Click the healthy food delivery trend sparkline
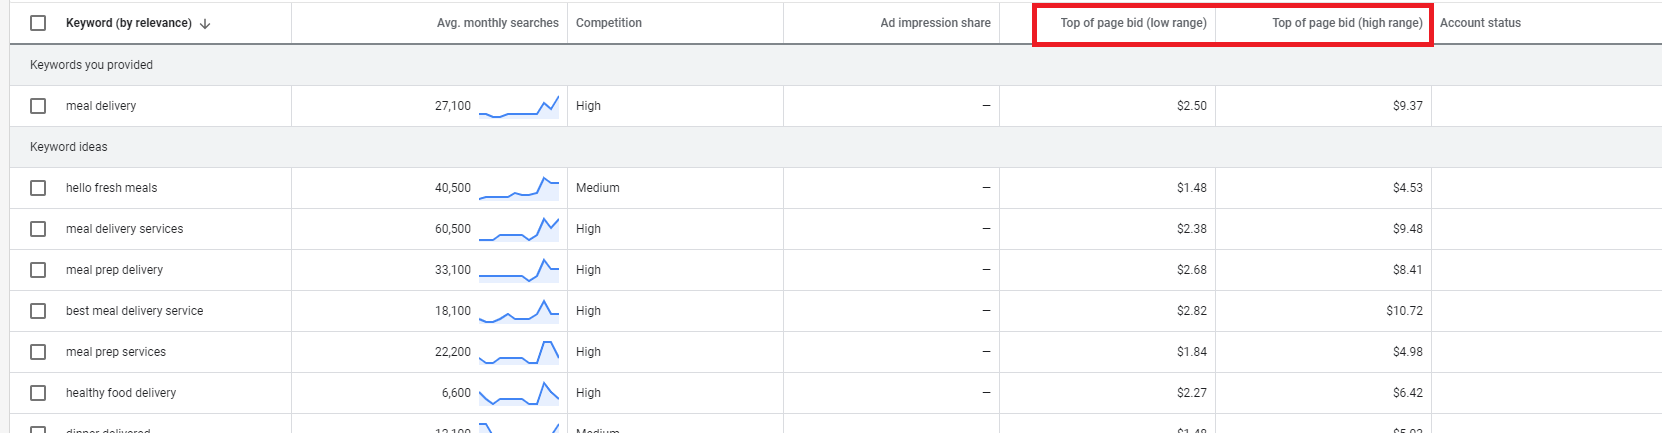Screen dimensions: 1662x433 pos(518,393)
